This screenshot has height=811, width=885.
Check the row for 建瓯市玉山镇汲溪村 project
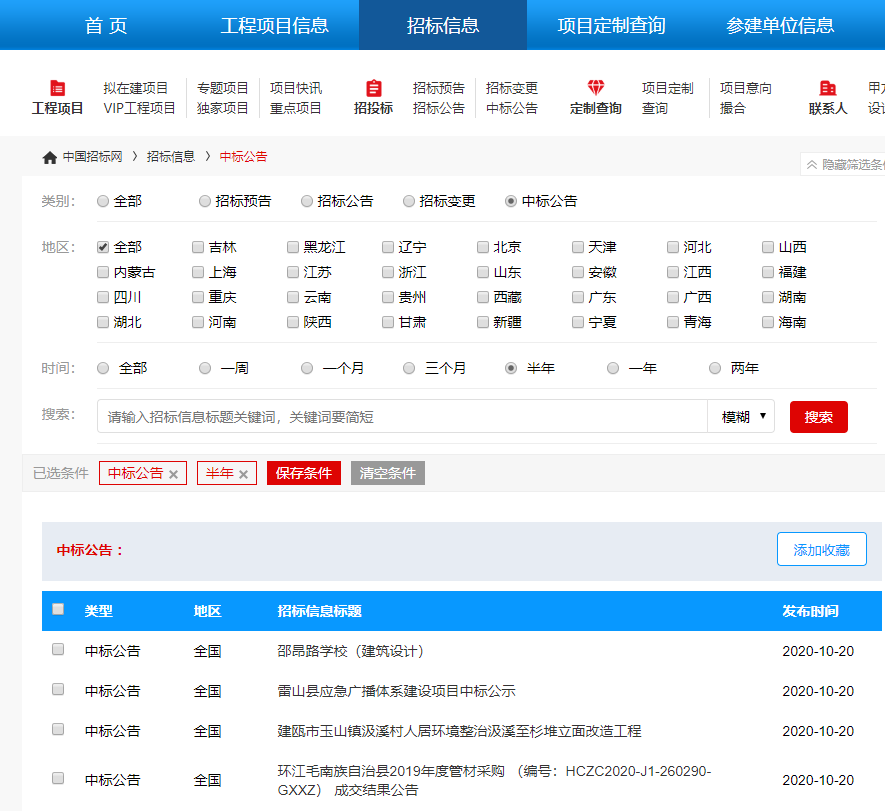pos(58,729)
